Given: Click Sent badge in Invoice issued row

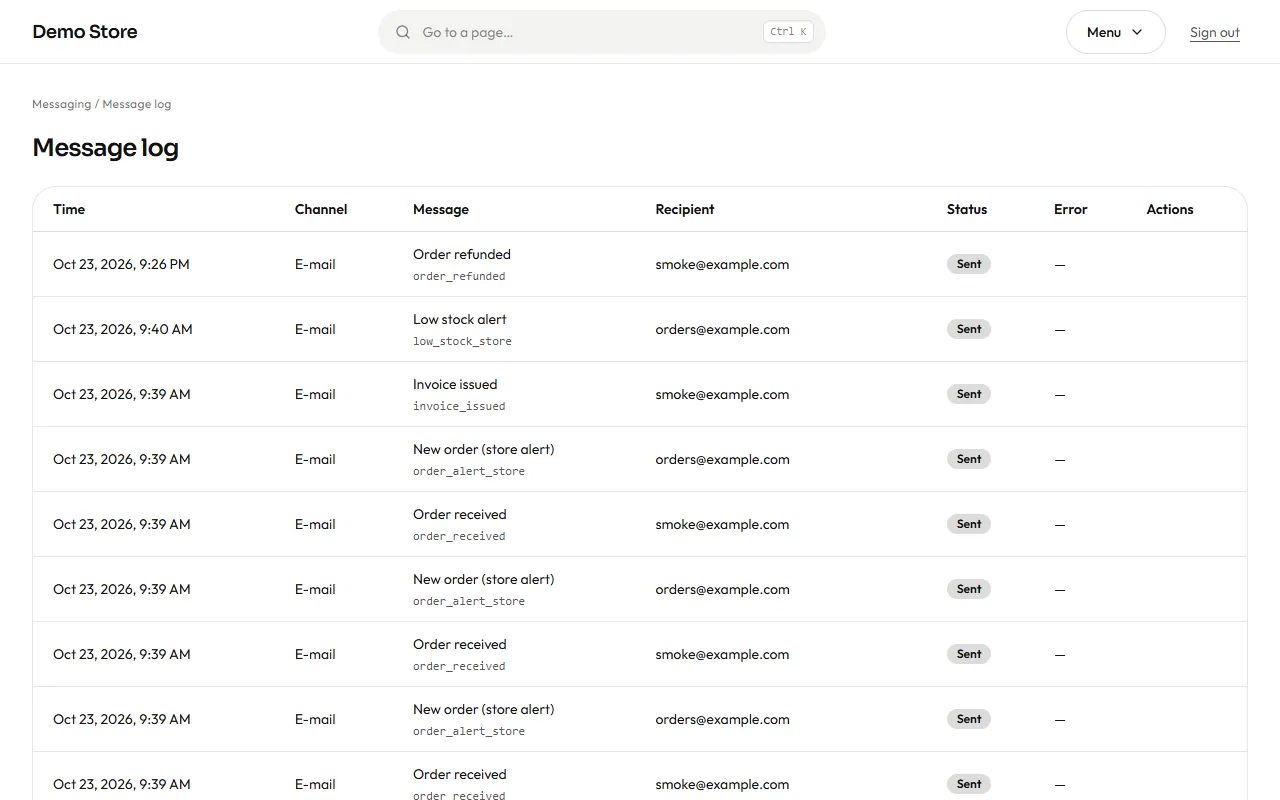Looking at the screenshot, I should [969, 394].
